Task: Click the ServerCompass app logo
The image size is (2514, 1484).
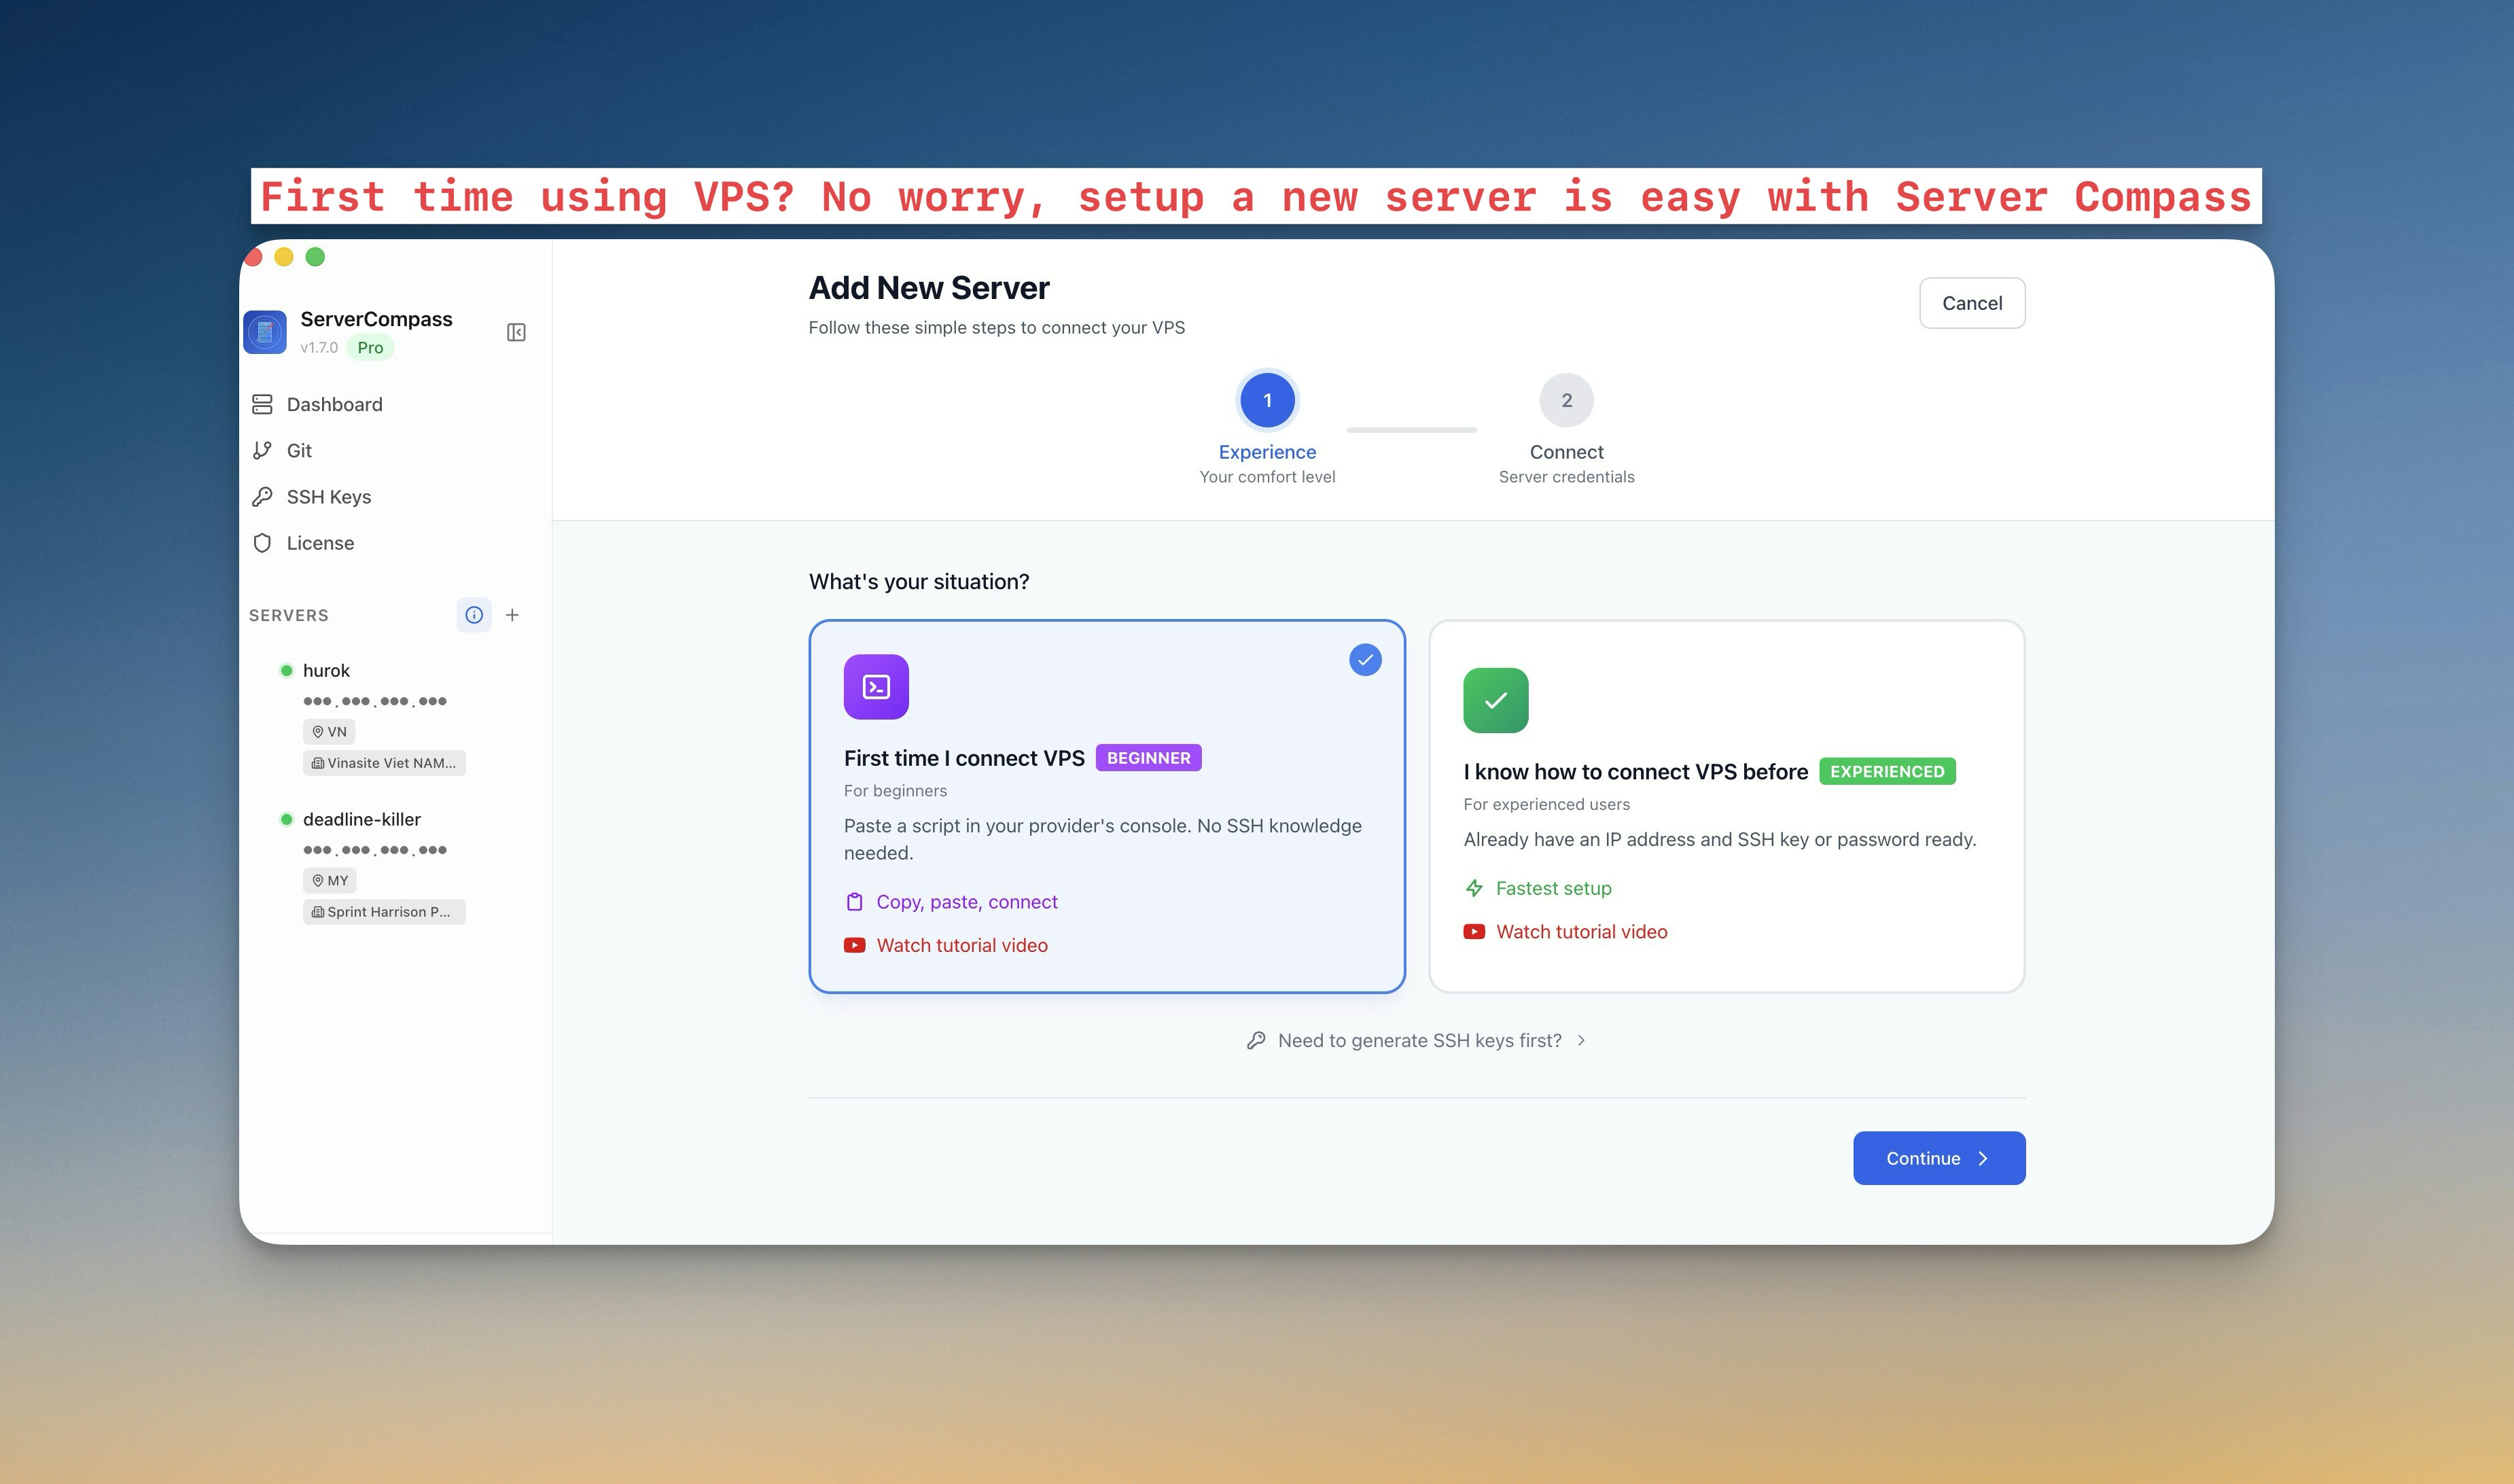Action: (x=264, y=331)
